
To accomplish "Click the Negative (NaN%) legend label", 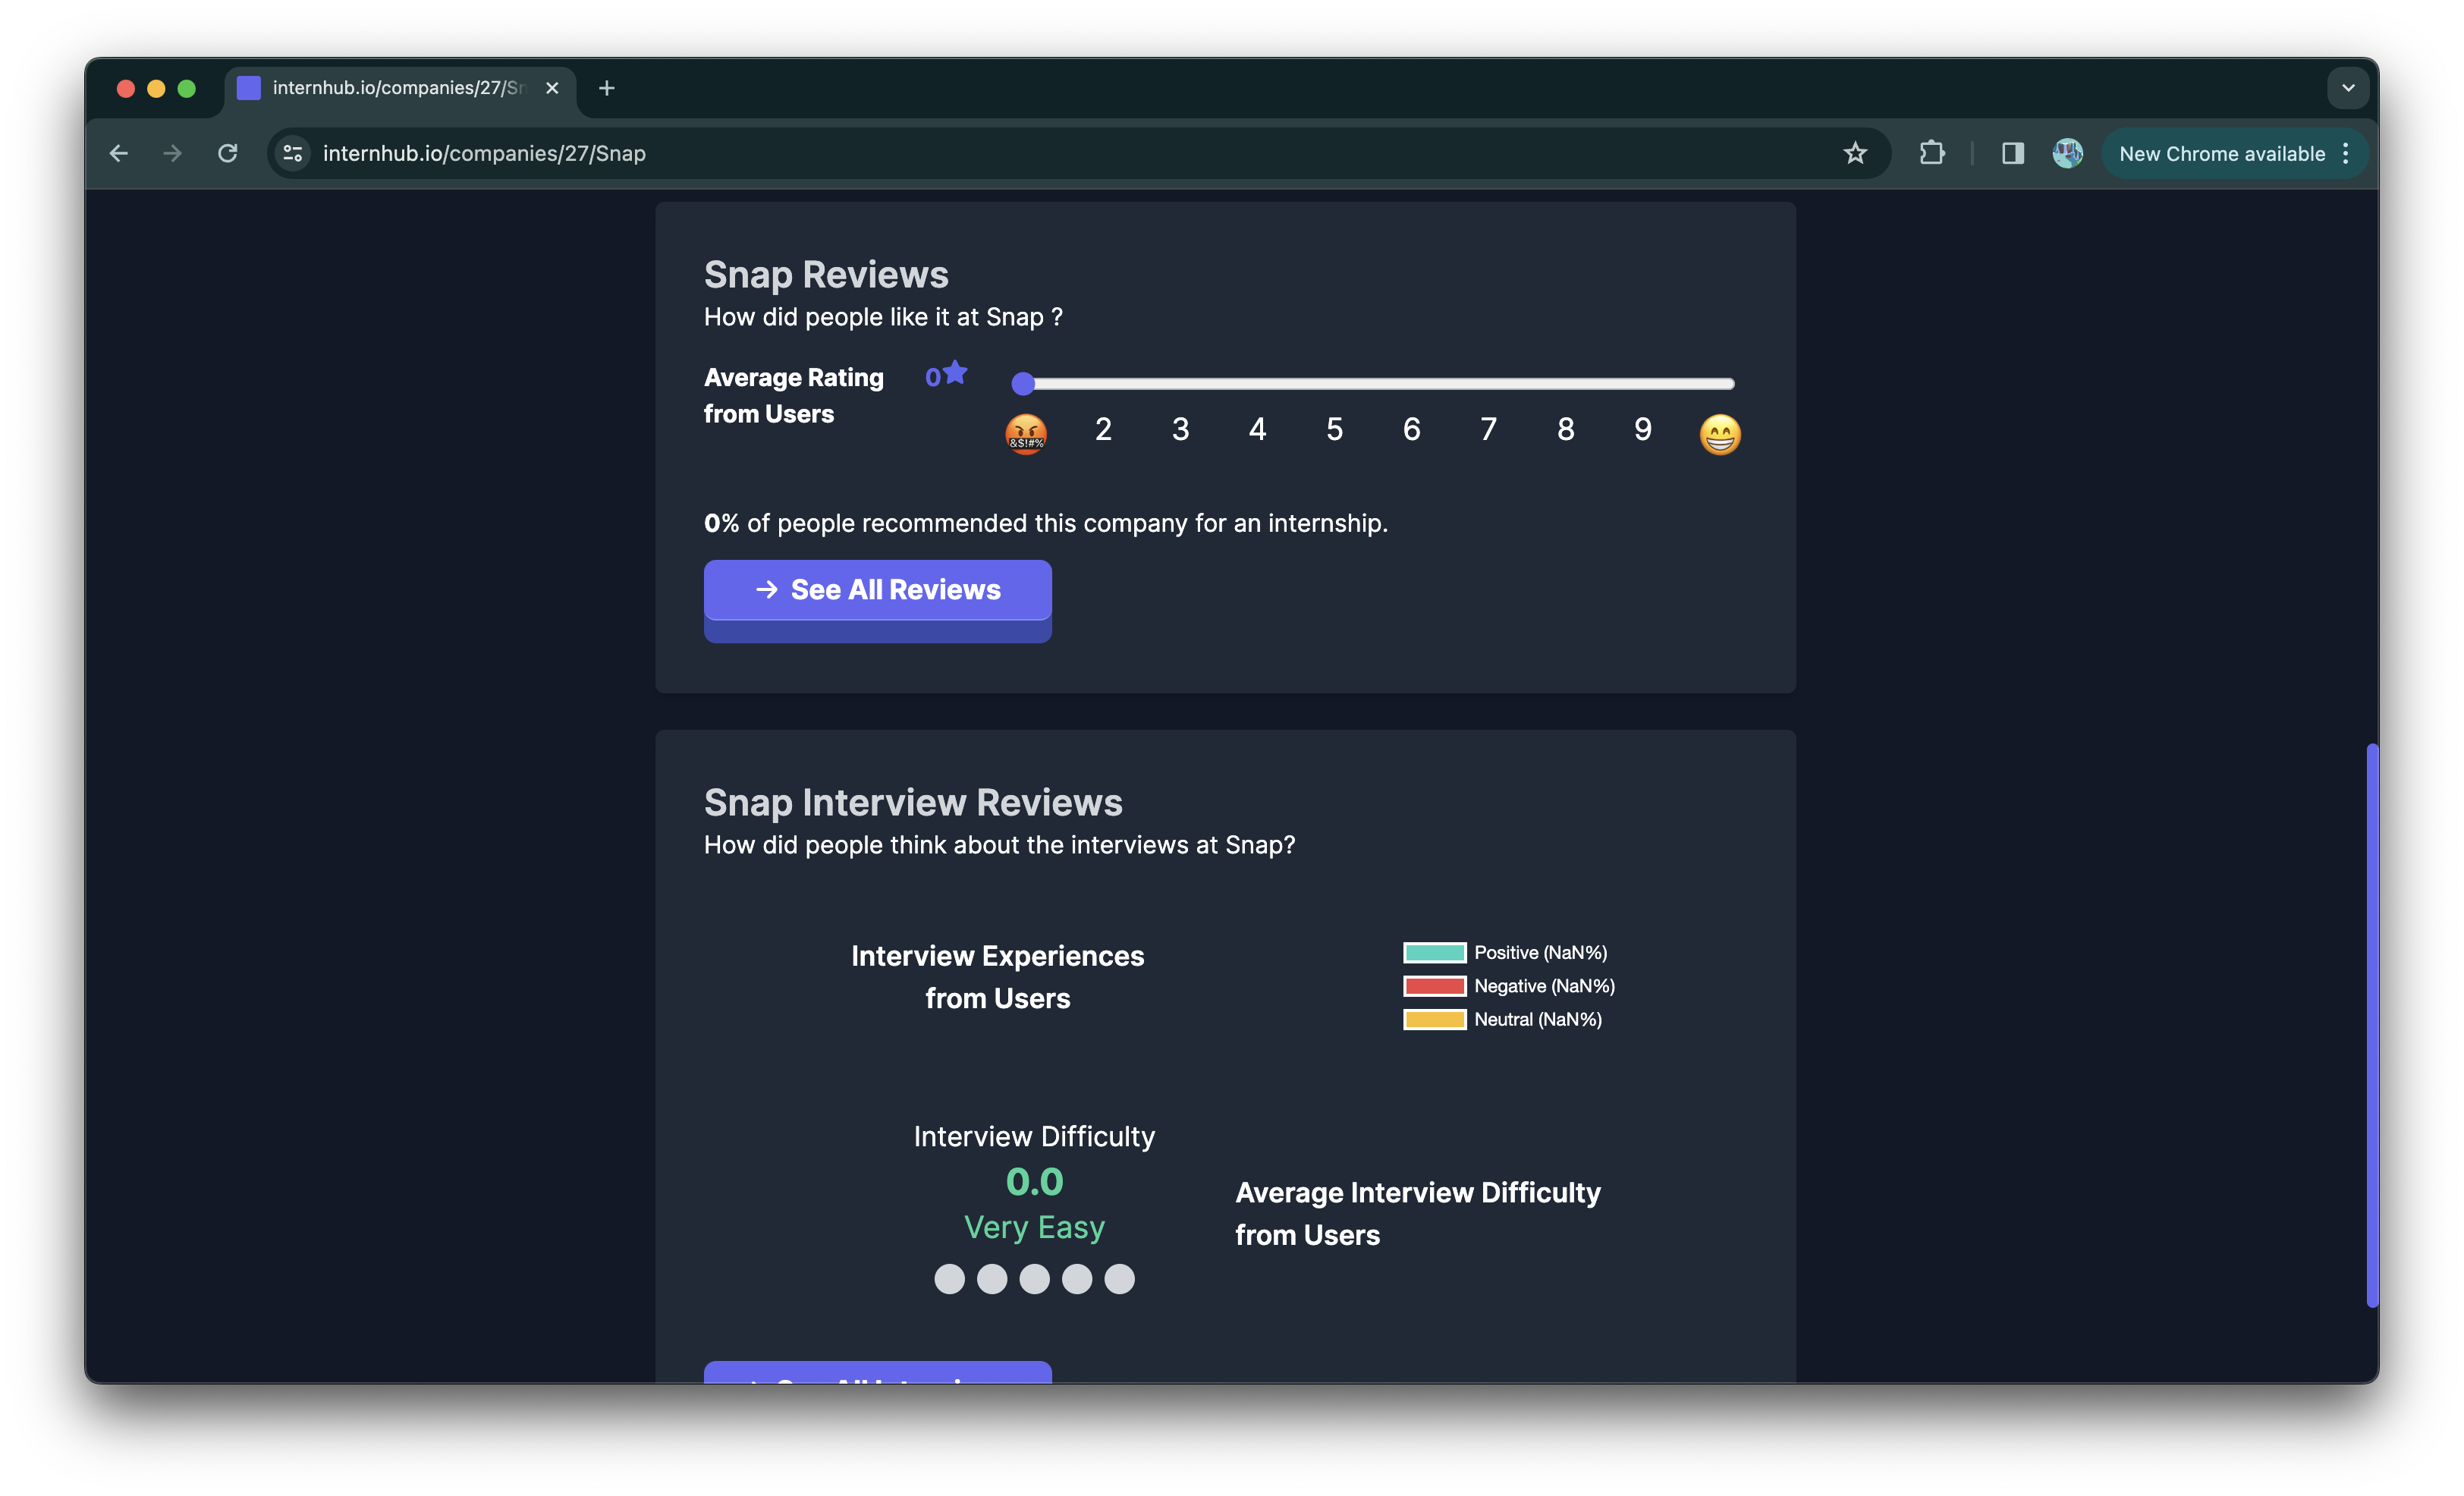I will 1544,986.
